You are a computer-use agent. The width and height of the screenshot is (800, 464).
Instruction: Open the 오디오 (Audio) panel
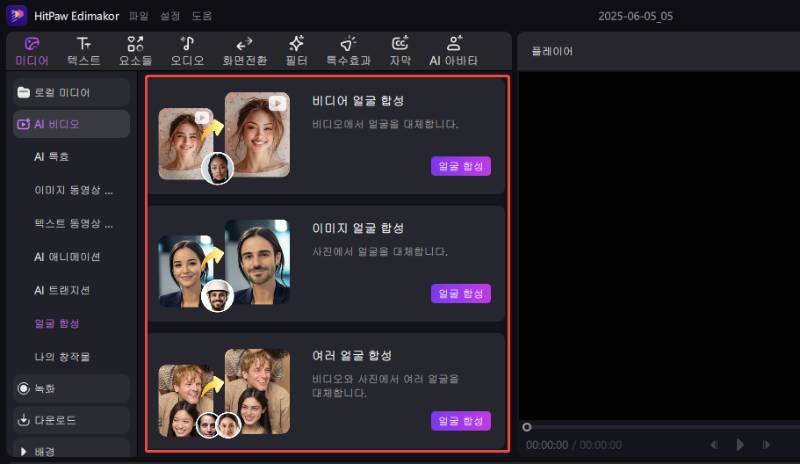pyautogui.click(x=186, y=51)
